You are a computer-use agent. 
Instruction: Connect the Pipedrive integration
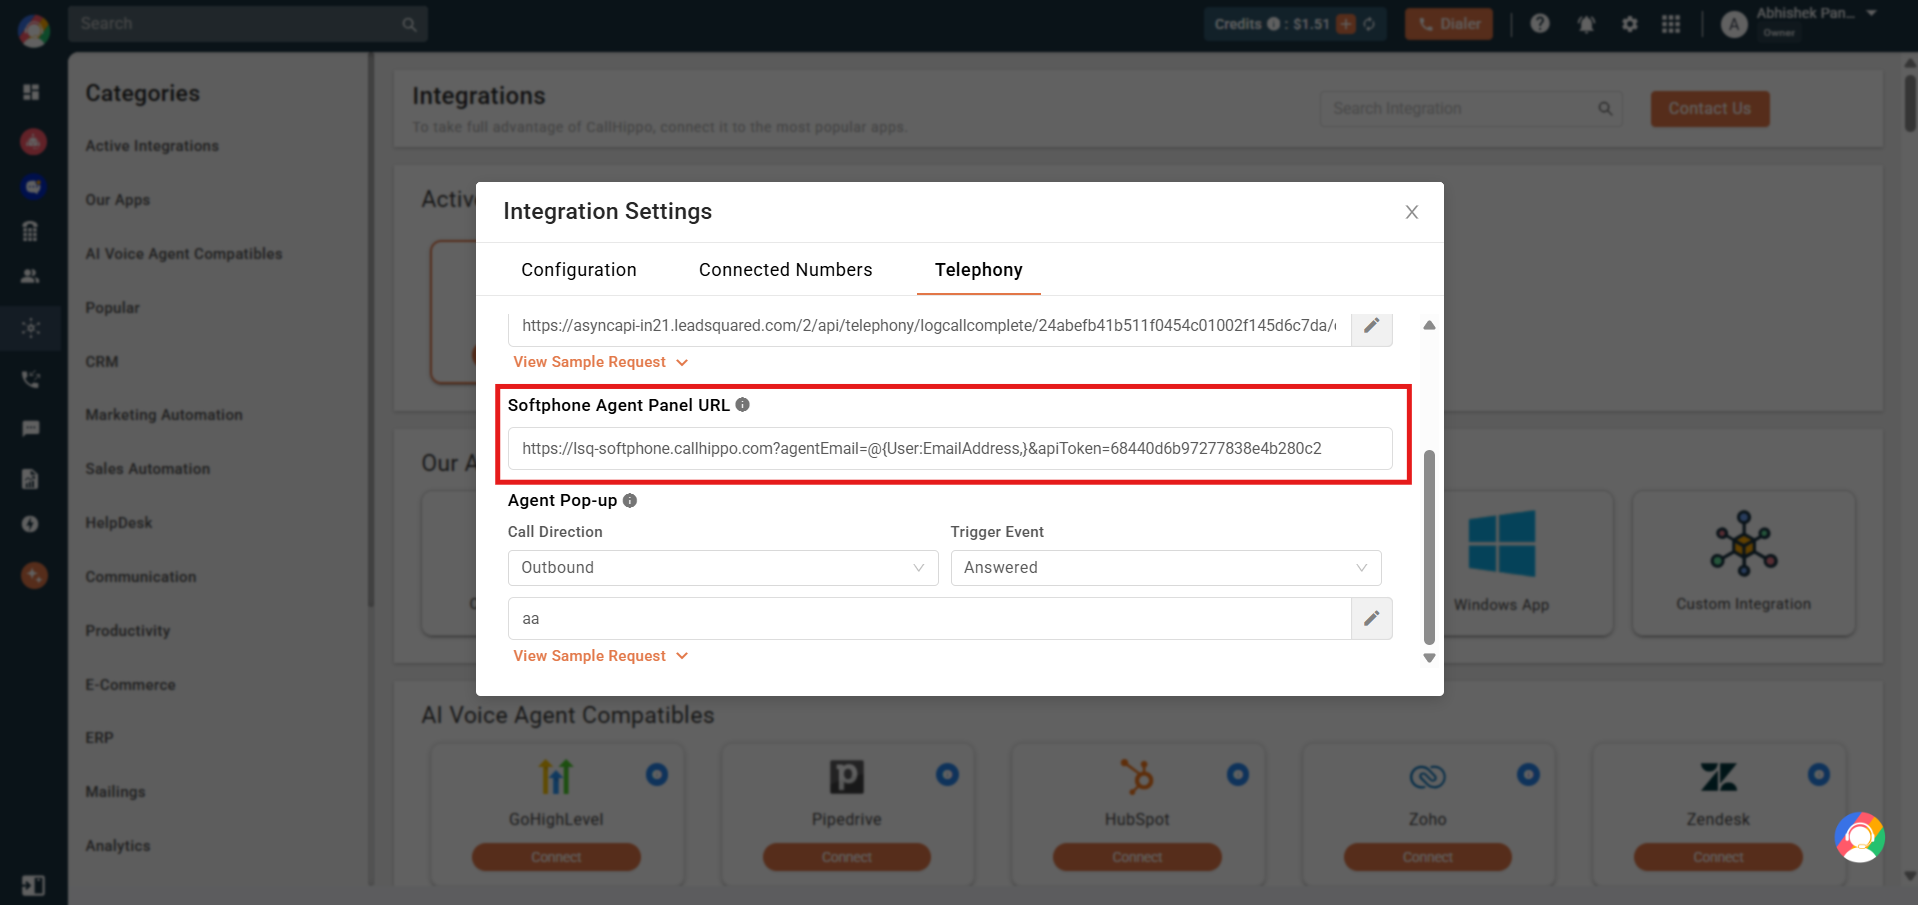[846, 857]
